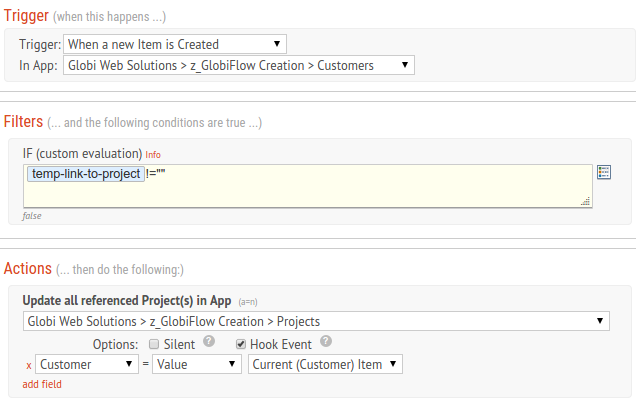Open the In App Customers dropdown
636x404 pixels.
click(239, 65)
